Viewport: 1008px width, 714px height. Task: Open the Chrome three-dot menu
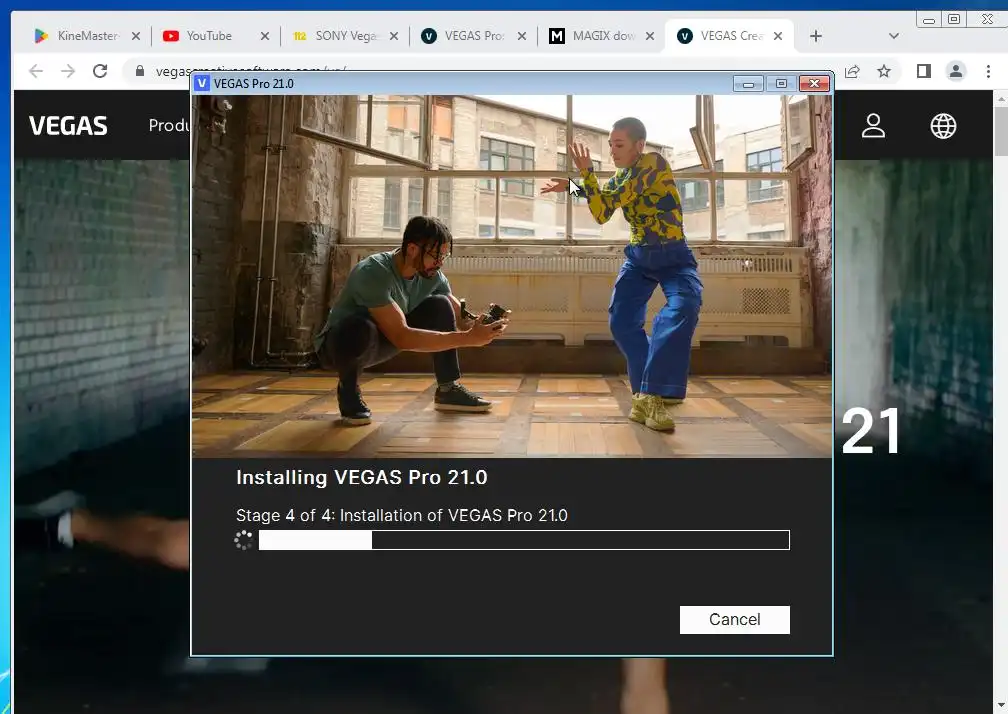click(988, 71)
